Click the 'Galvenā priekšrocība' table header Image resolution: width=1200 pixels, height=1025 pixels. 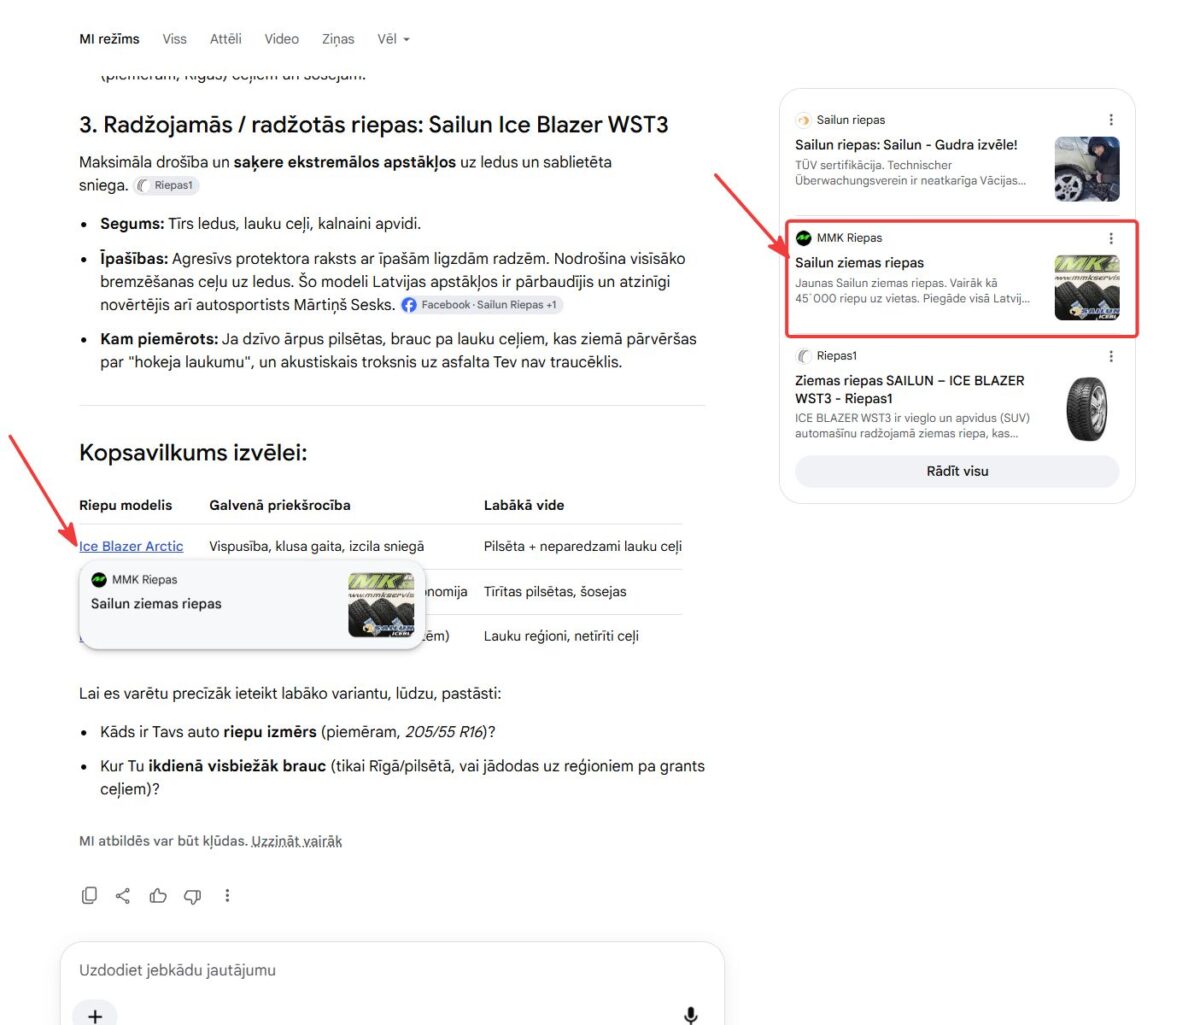click(x=280, y=505)
